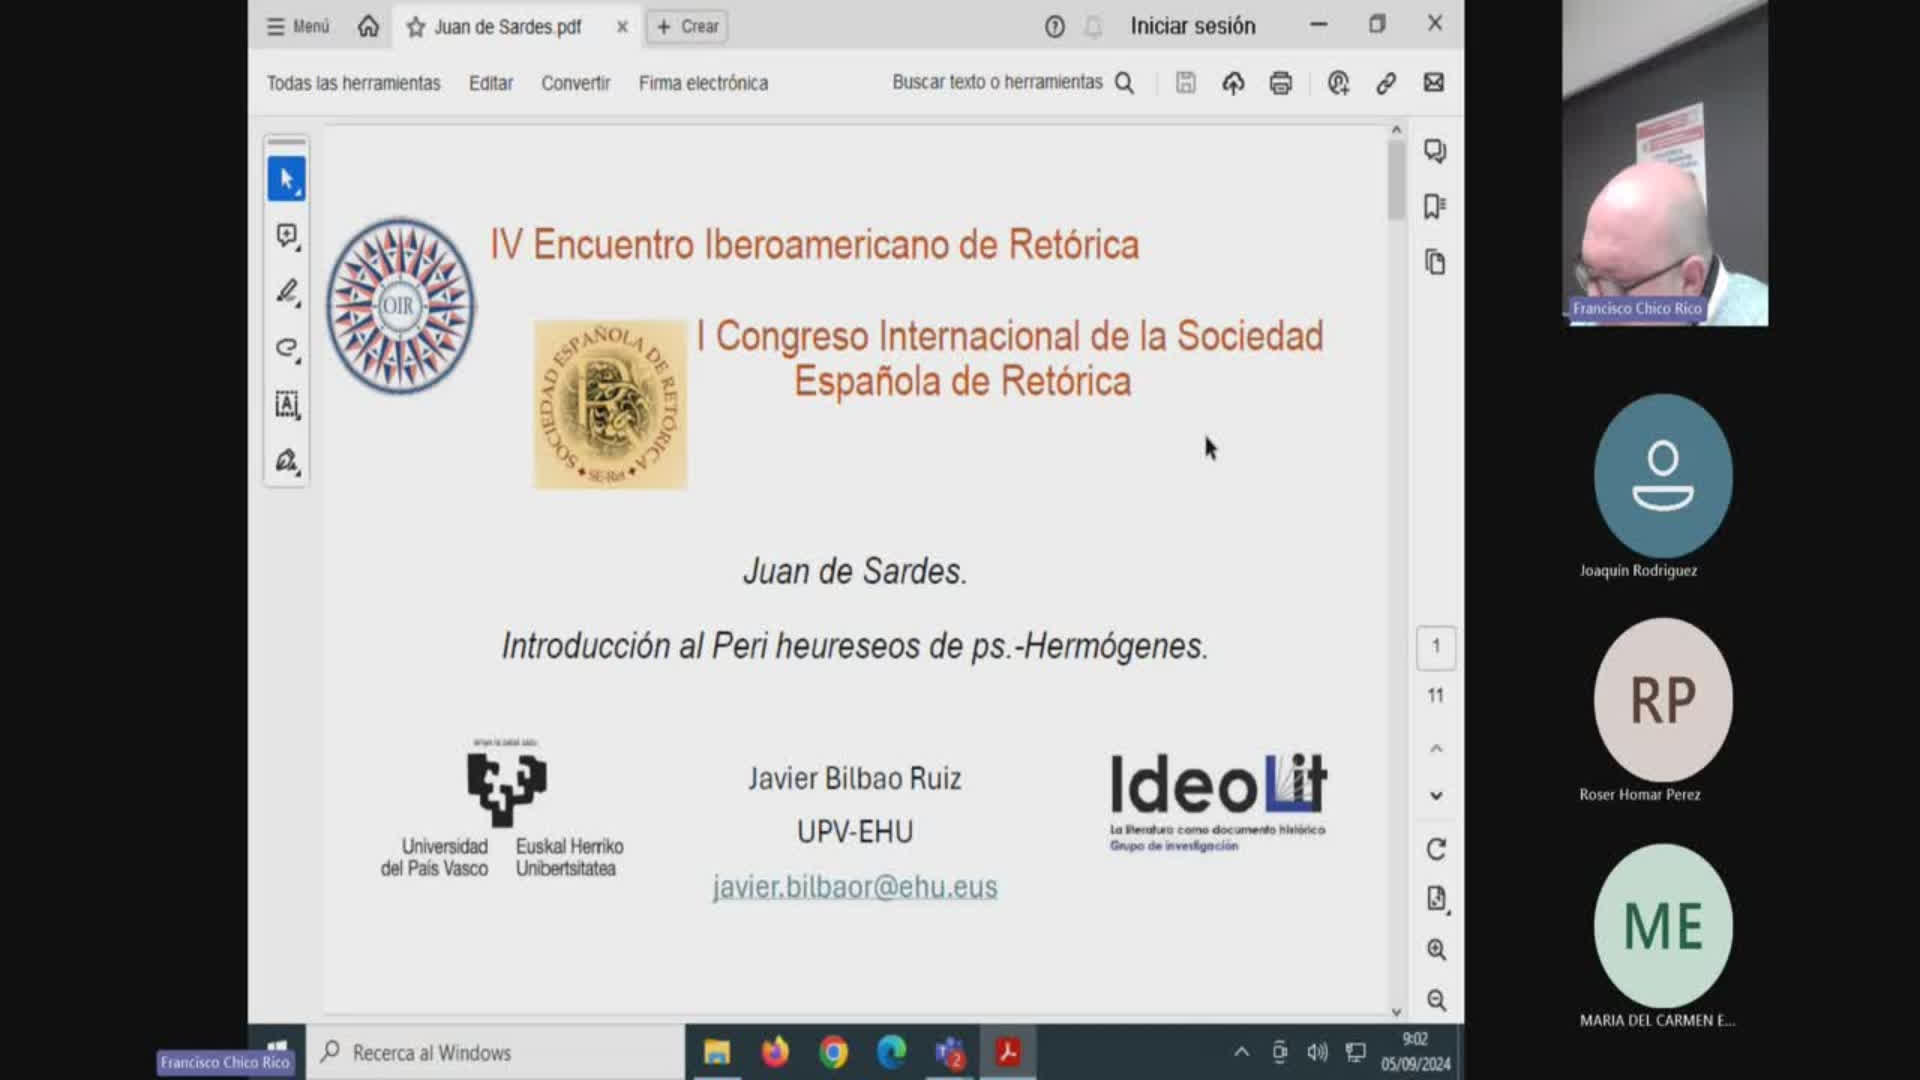Open the comments side panel

point(1435,151)
